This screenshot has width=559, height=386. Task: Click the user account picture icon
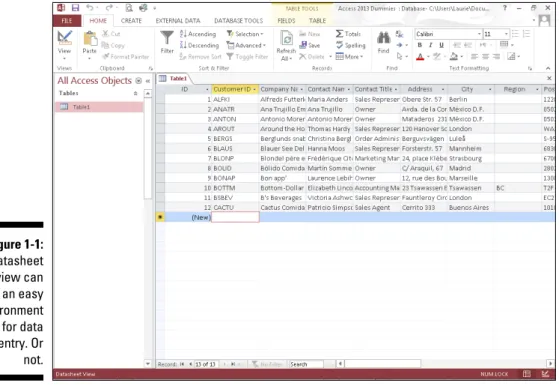point(544,21)
